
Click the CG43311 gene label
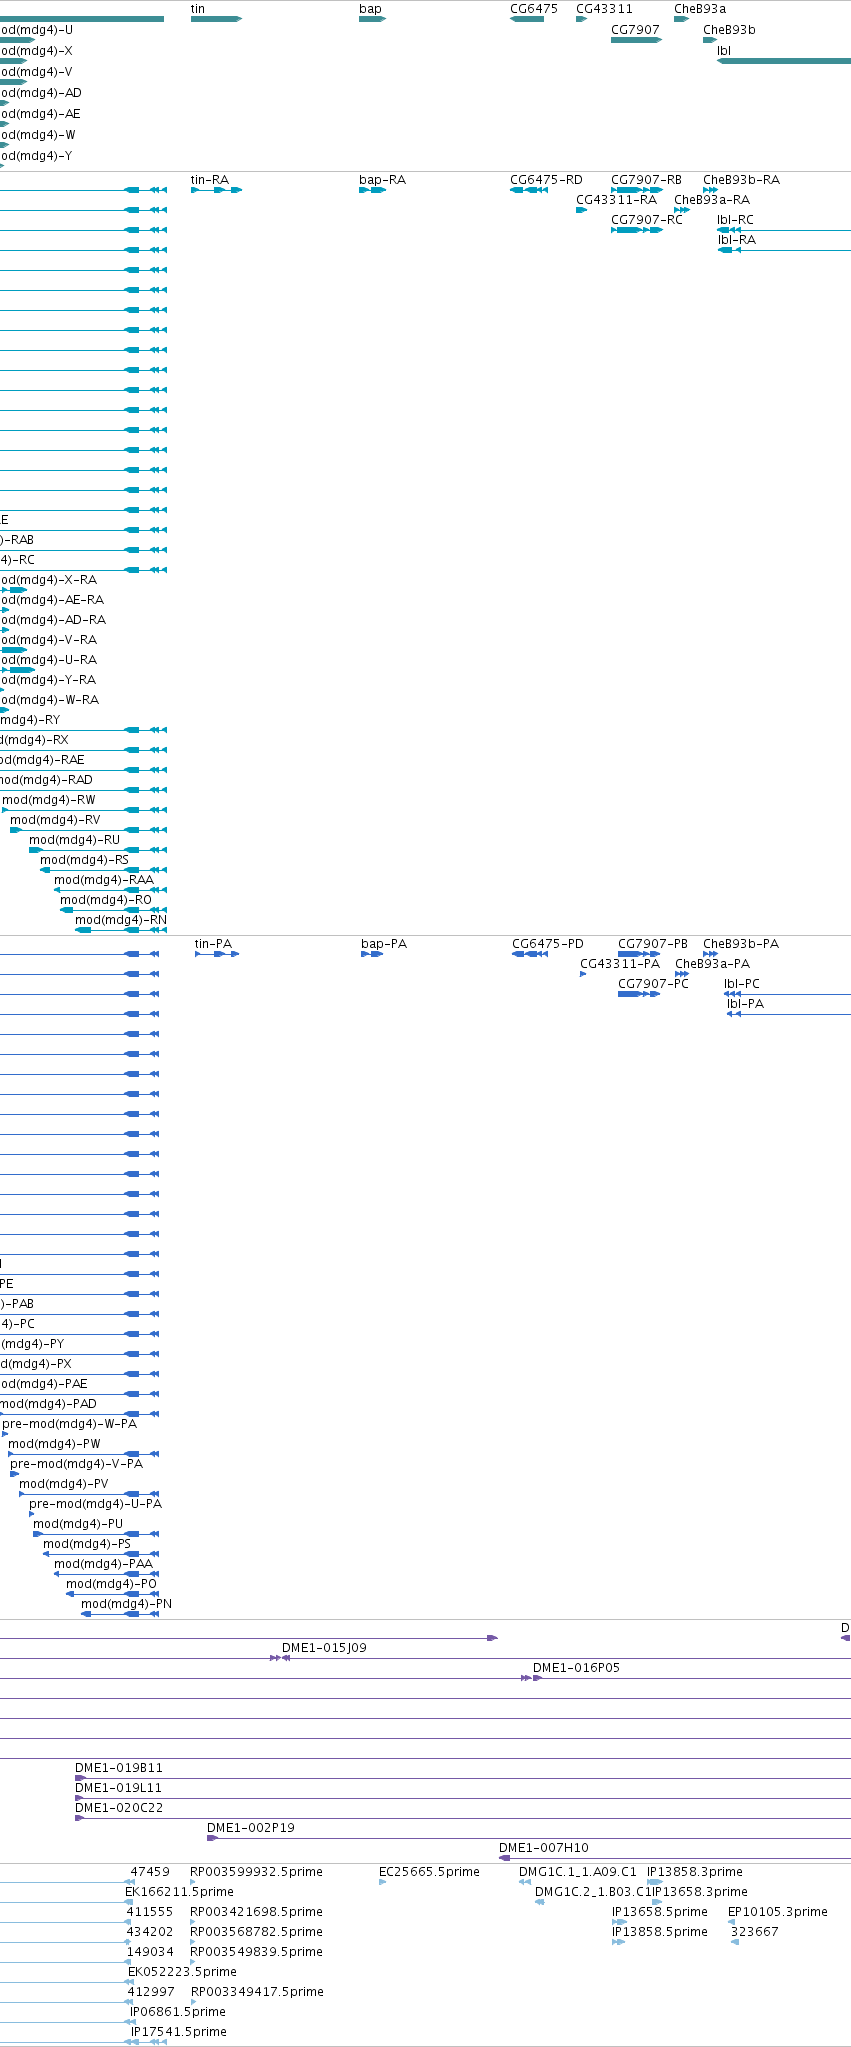point(604,9)
